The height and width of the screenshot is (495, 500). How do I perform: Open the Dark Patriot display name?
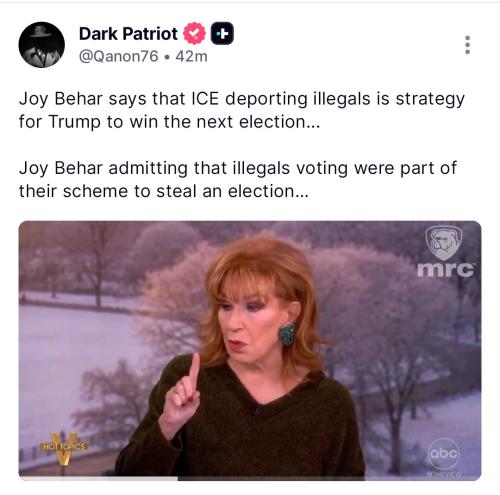(128, 34)
